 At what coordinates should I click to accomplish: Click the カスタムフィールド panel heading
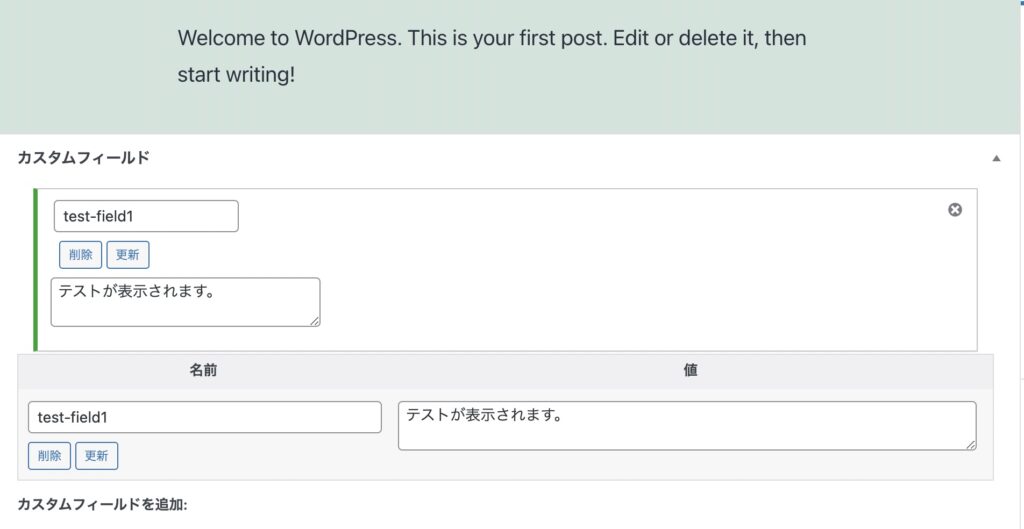[x=84, y=158]
